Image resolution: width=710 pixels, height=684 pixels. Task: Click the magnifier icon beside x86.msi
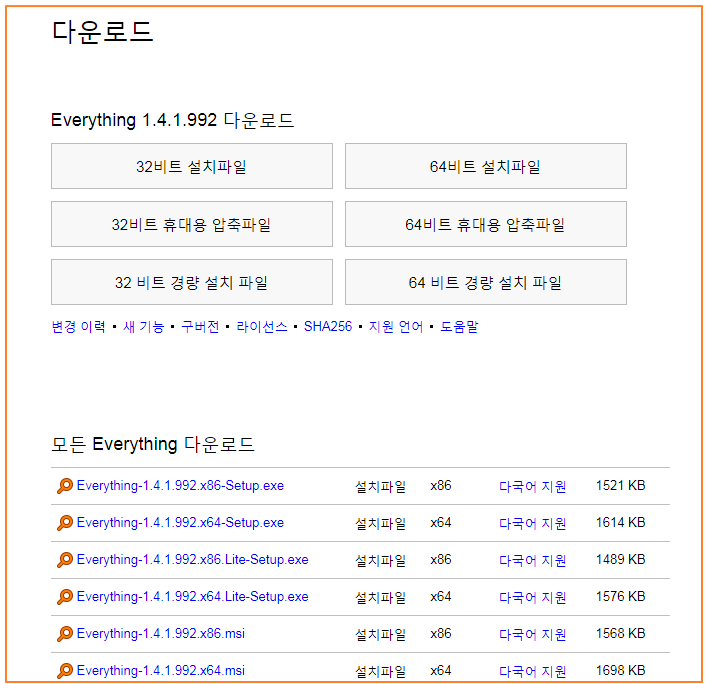(x=65, y=634)
